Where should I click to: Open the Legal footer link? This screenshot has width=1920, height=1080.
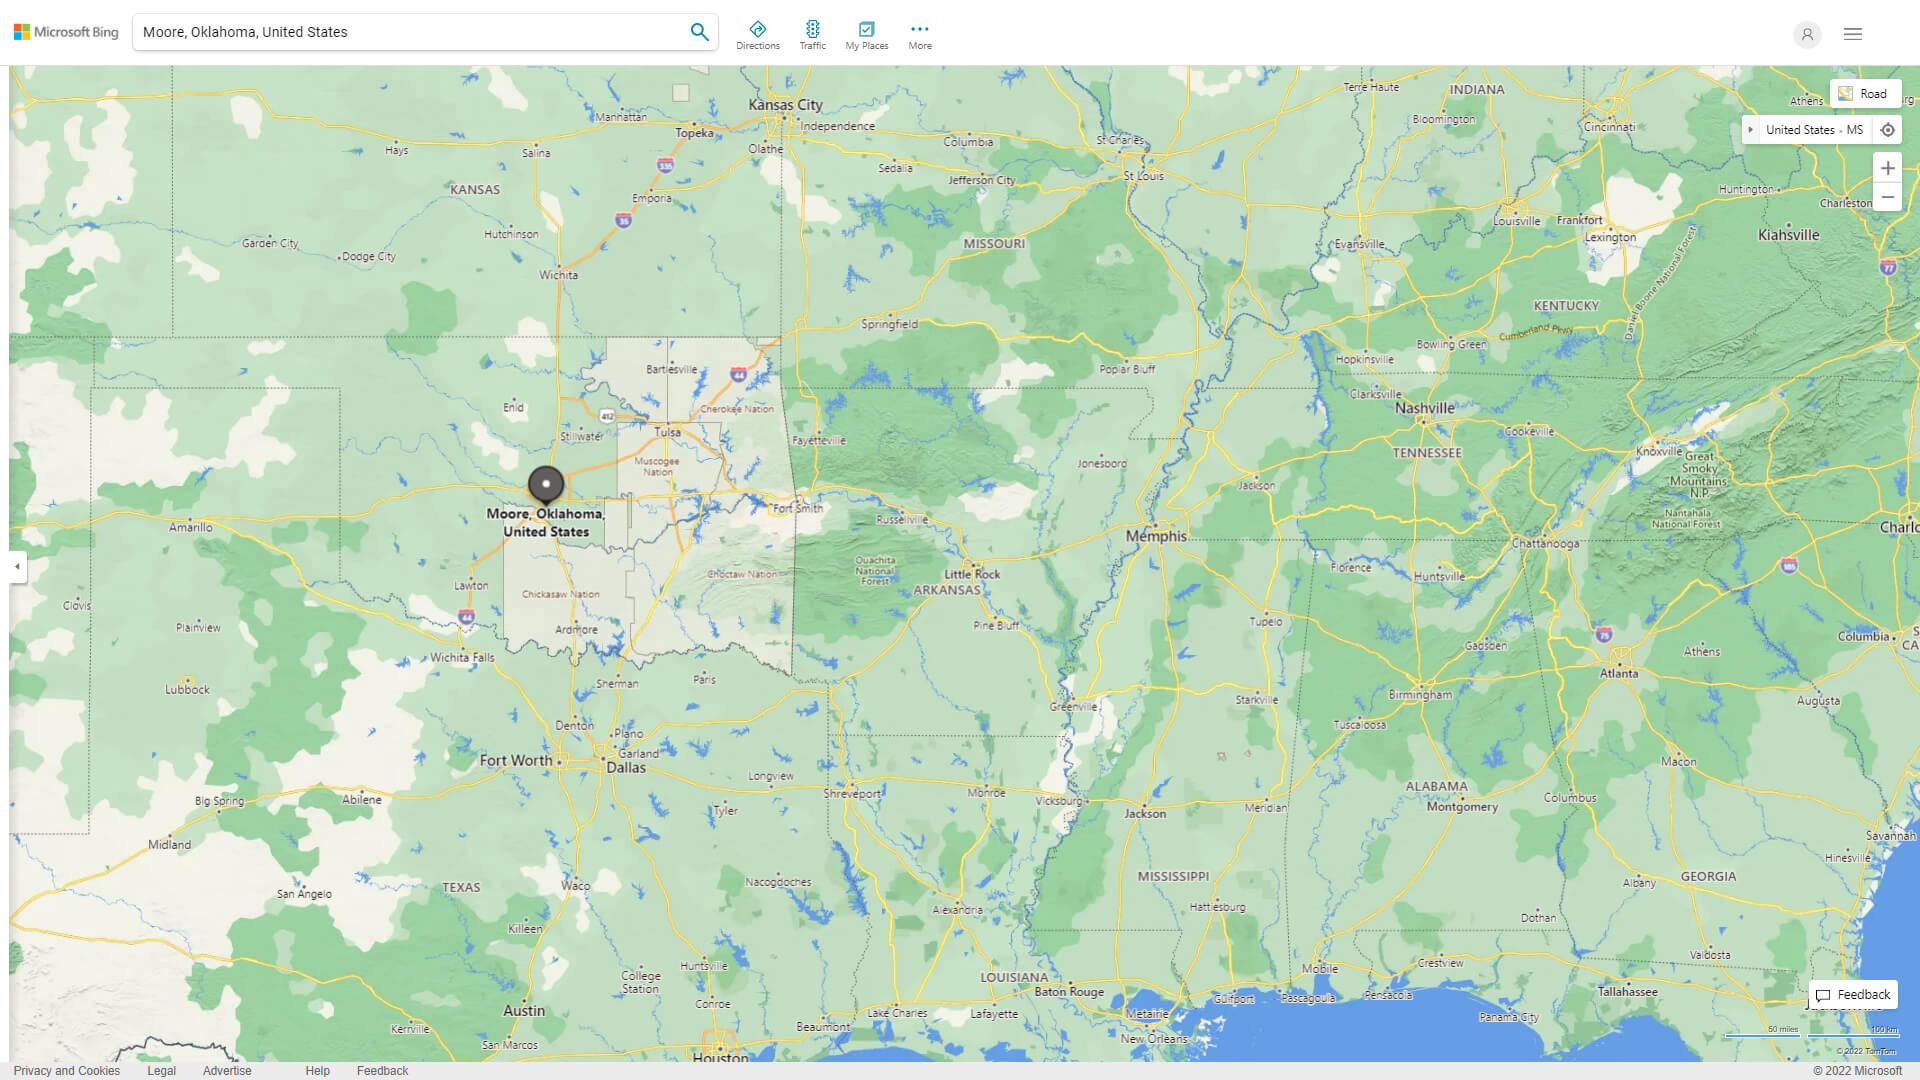point(161,1070)
